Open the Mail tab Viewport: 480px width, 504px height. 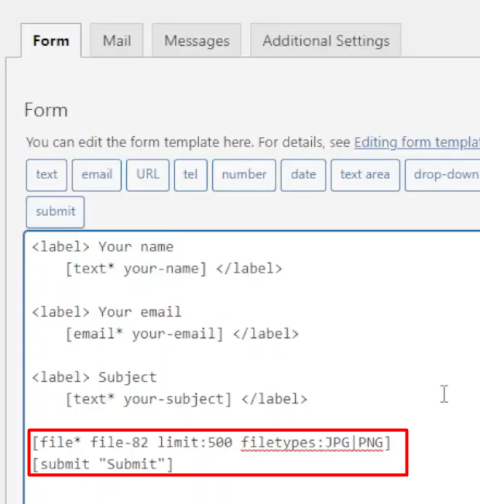click(117, 40)
